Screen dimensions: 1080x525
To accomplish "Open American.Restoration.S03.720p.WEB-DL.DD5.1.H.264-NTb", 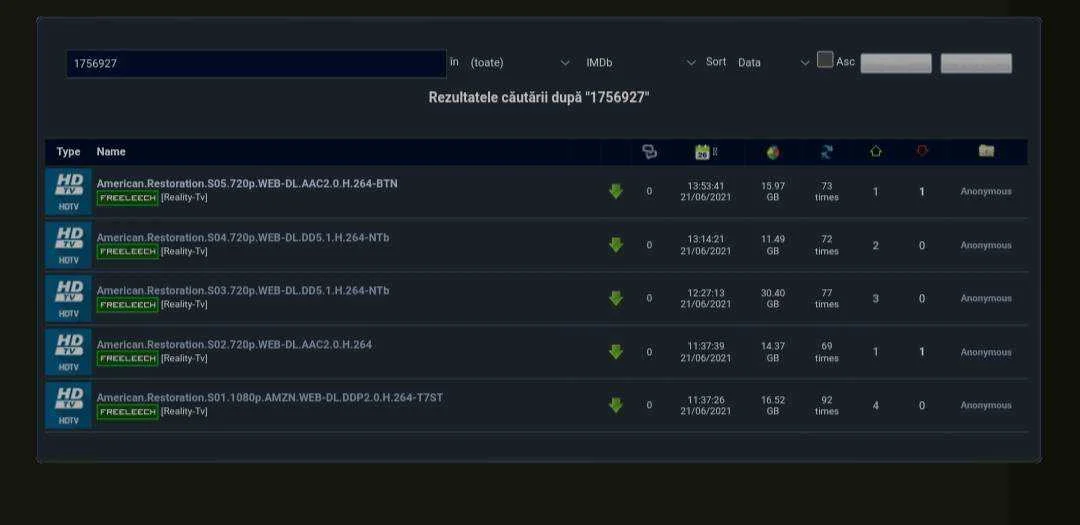I will coord(242,291).
